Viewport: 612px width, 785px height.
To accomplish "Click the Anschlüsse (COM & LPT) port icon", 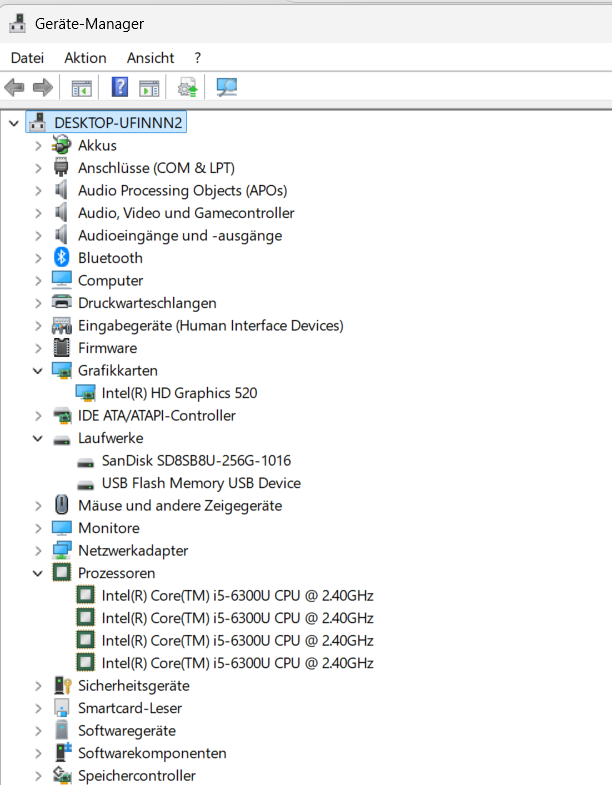I will click(61, 168).
